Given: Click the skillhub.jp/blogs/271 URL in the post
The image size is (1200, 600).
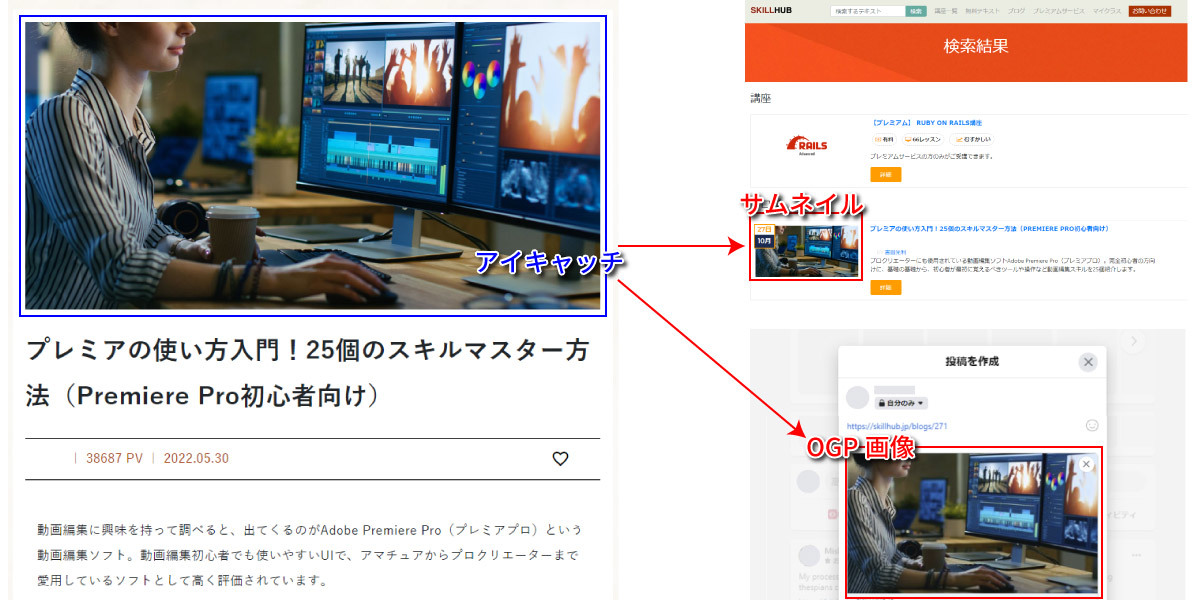Looking at the screenshot, I should coord(896,426).
